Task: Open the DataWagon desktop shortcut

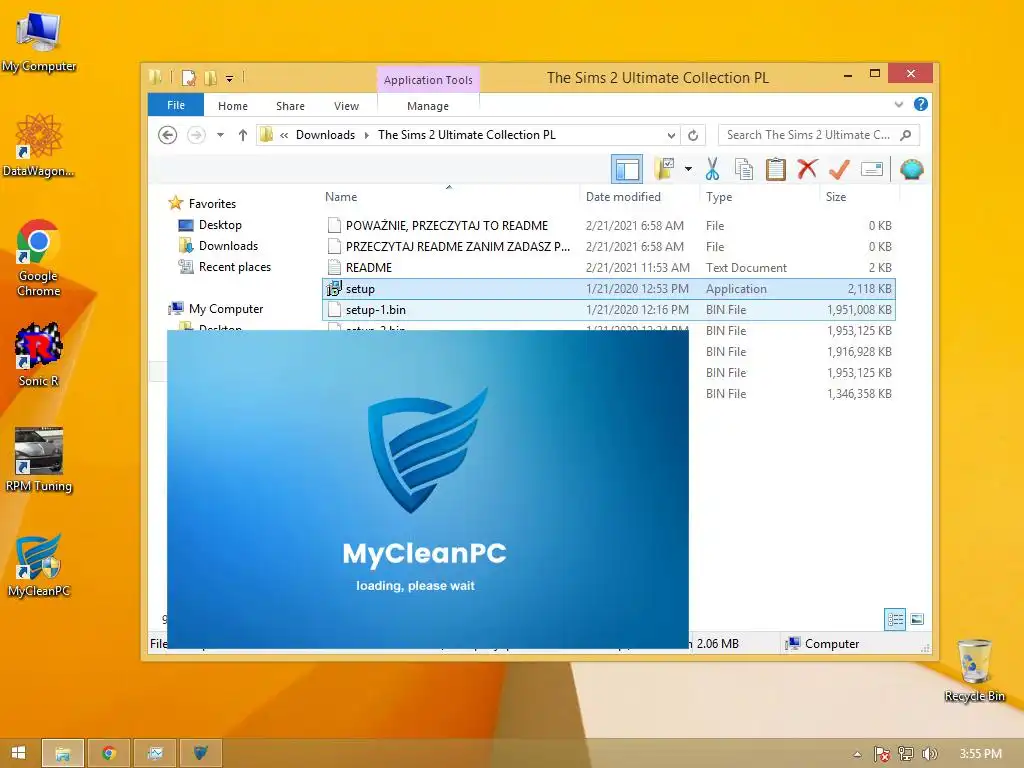Action: [39, 145]
